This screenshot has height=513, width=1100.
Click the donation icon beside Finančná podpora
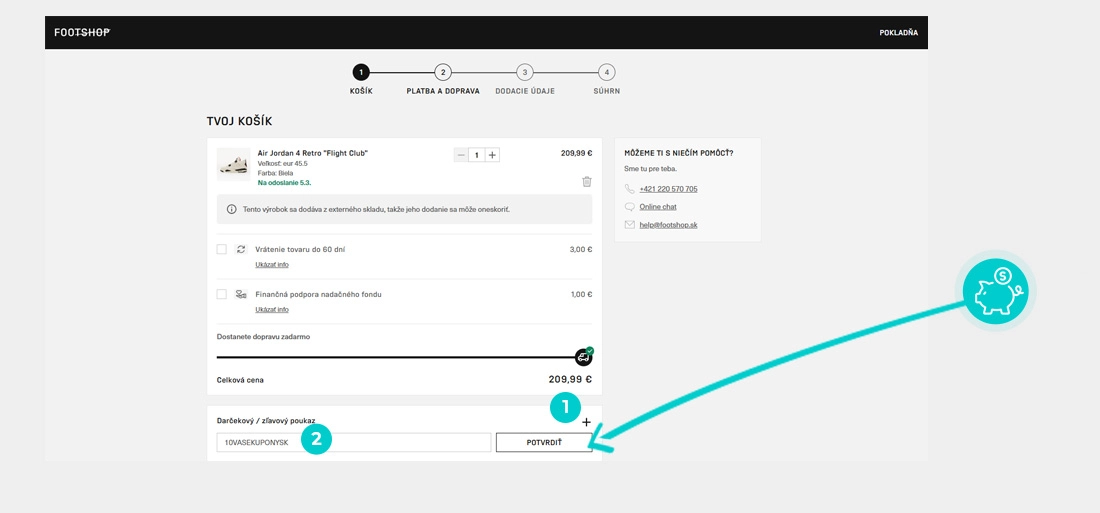[x=241, y=294]
